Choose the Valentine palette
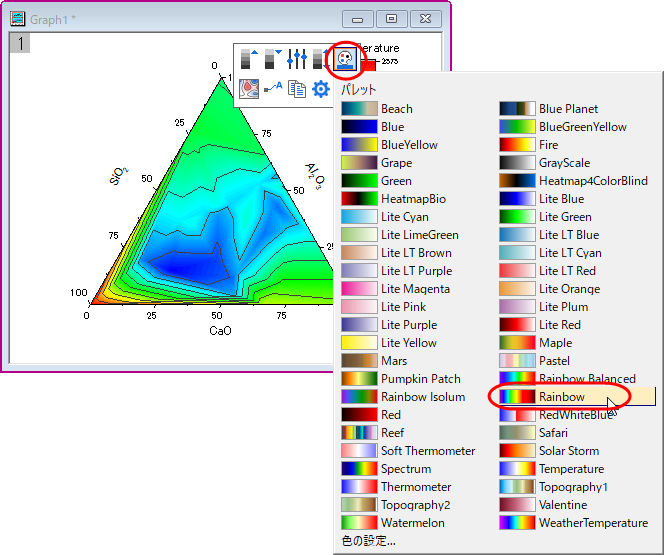 pyautogui.click(x=543, y=505)
